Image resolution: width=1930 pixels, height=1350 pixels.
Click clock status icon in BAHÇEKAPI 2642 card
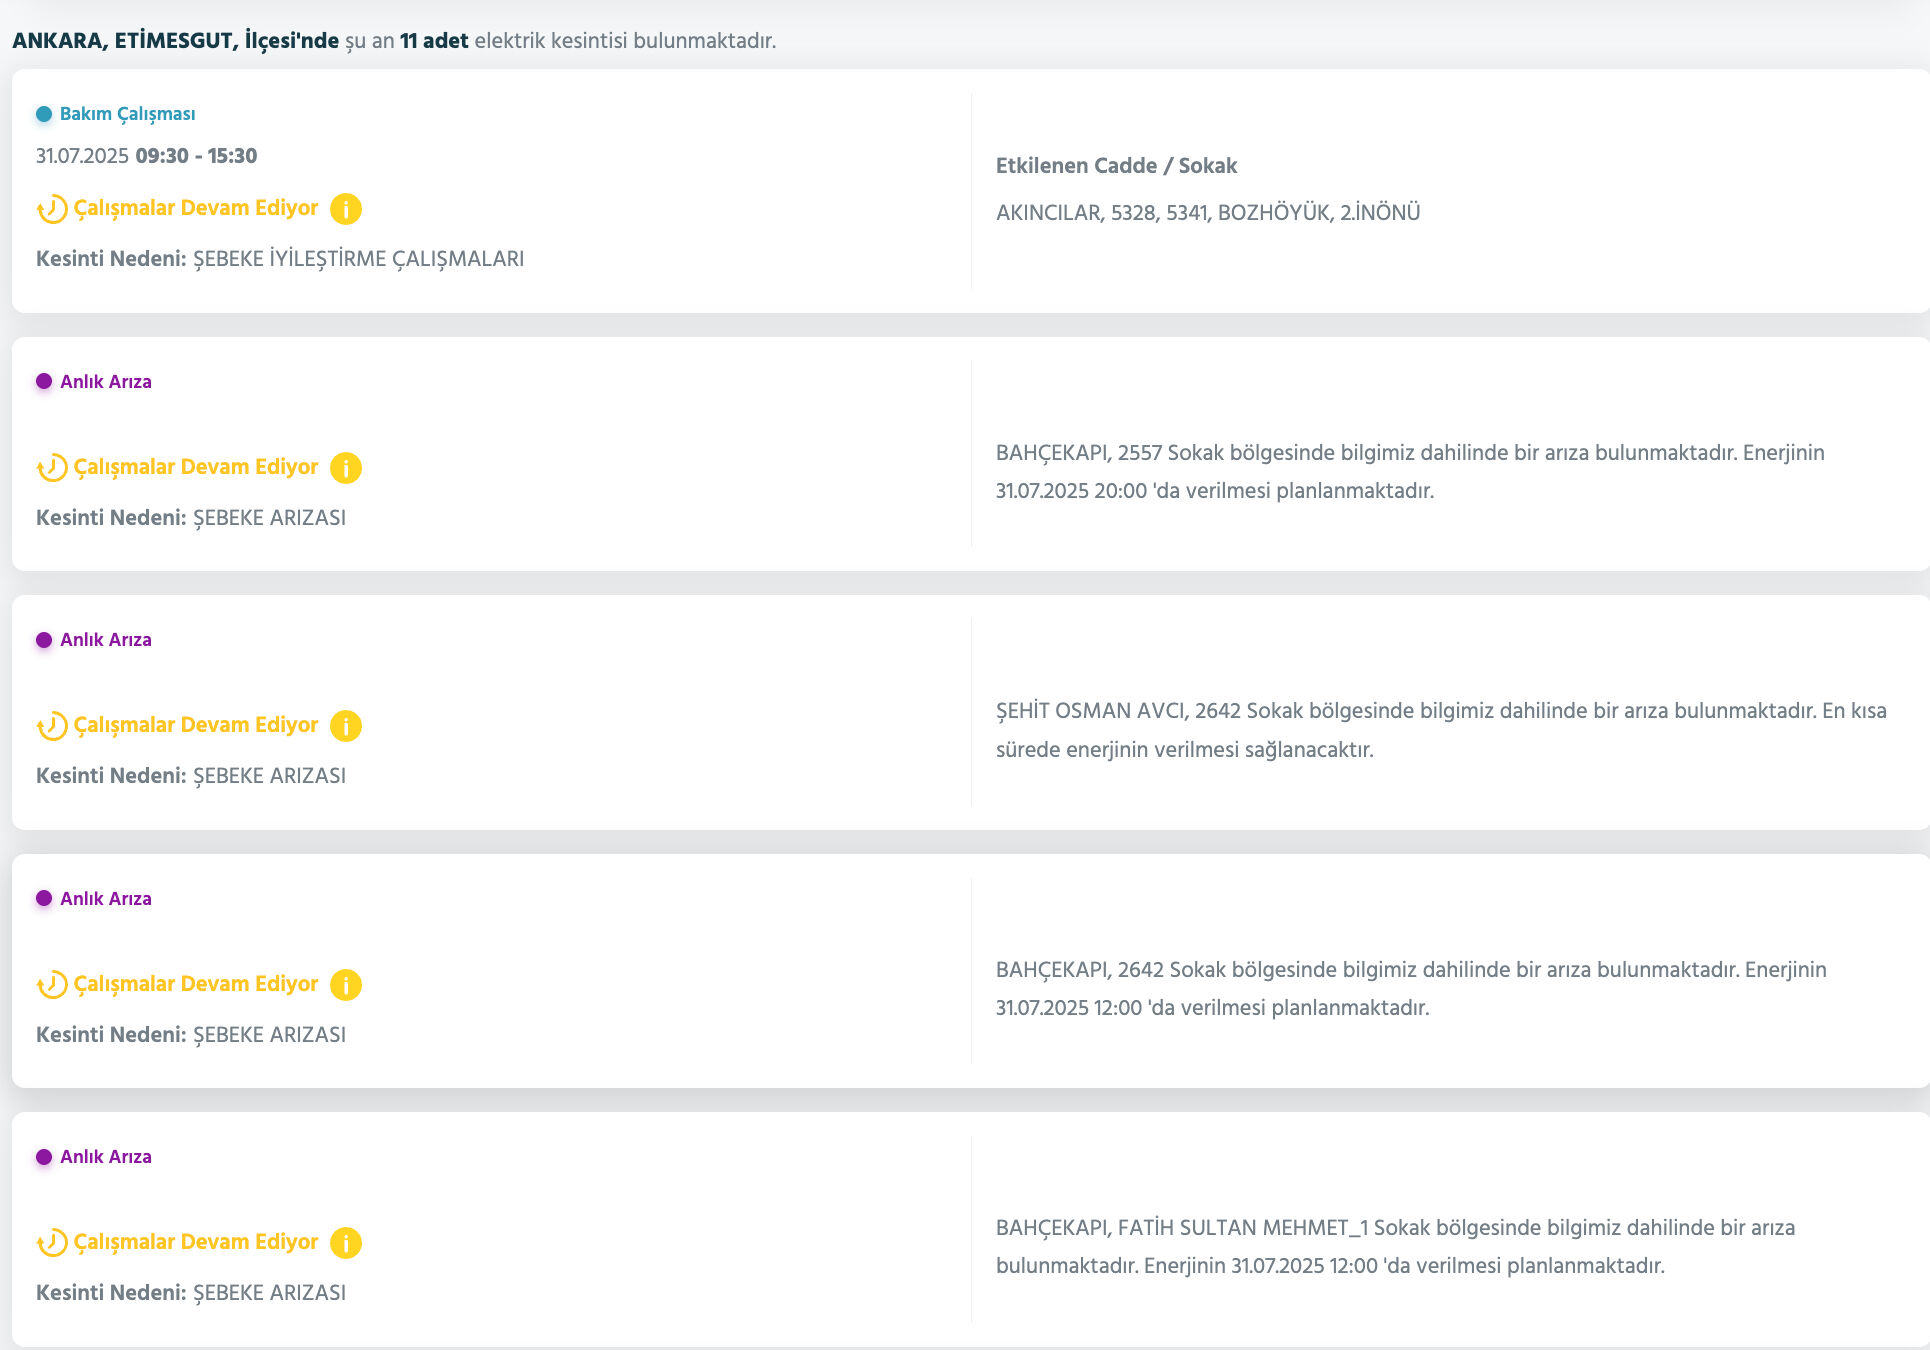click(x=52, y=985)
